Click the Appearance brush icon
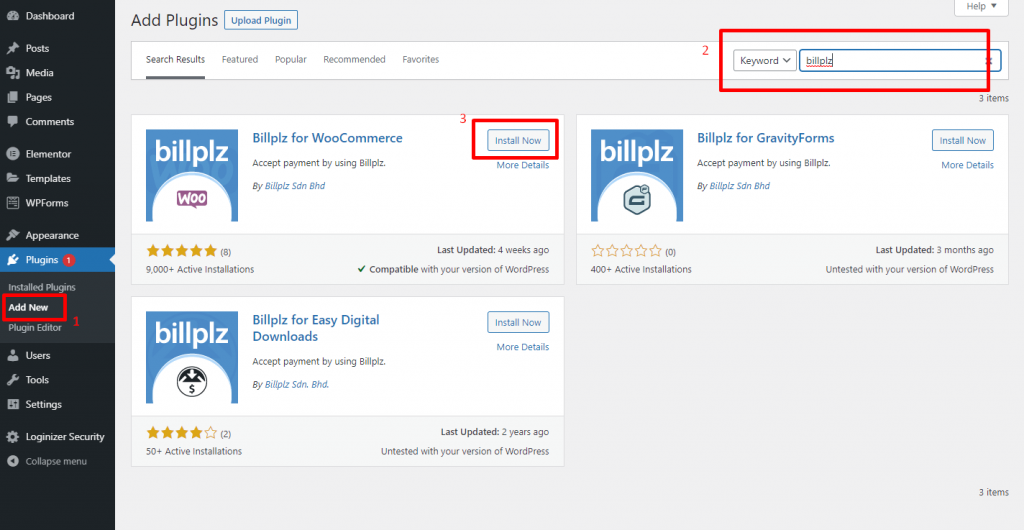 coord(12,235)
